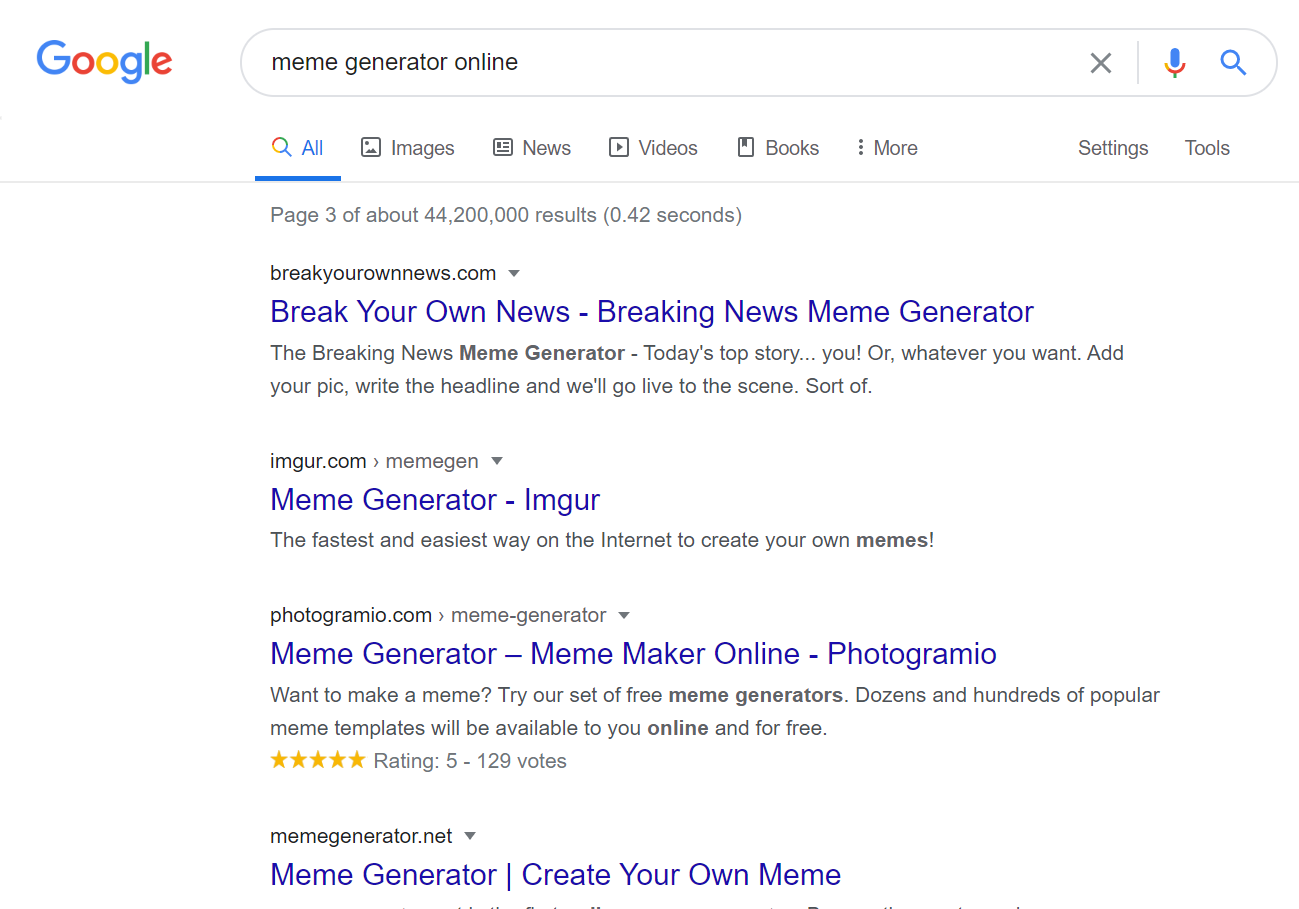Expand the More search categories menu
The width and height of the screenshot is (1299, 909).
(887, 148)
